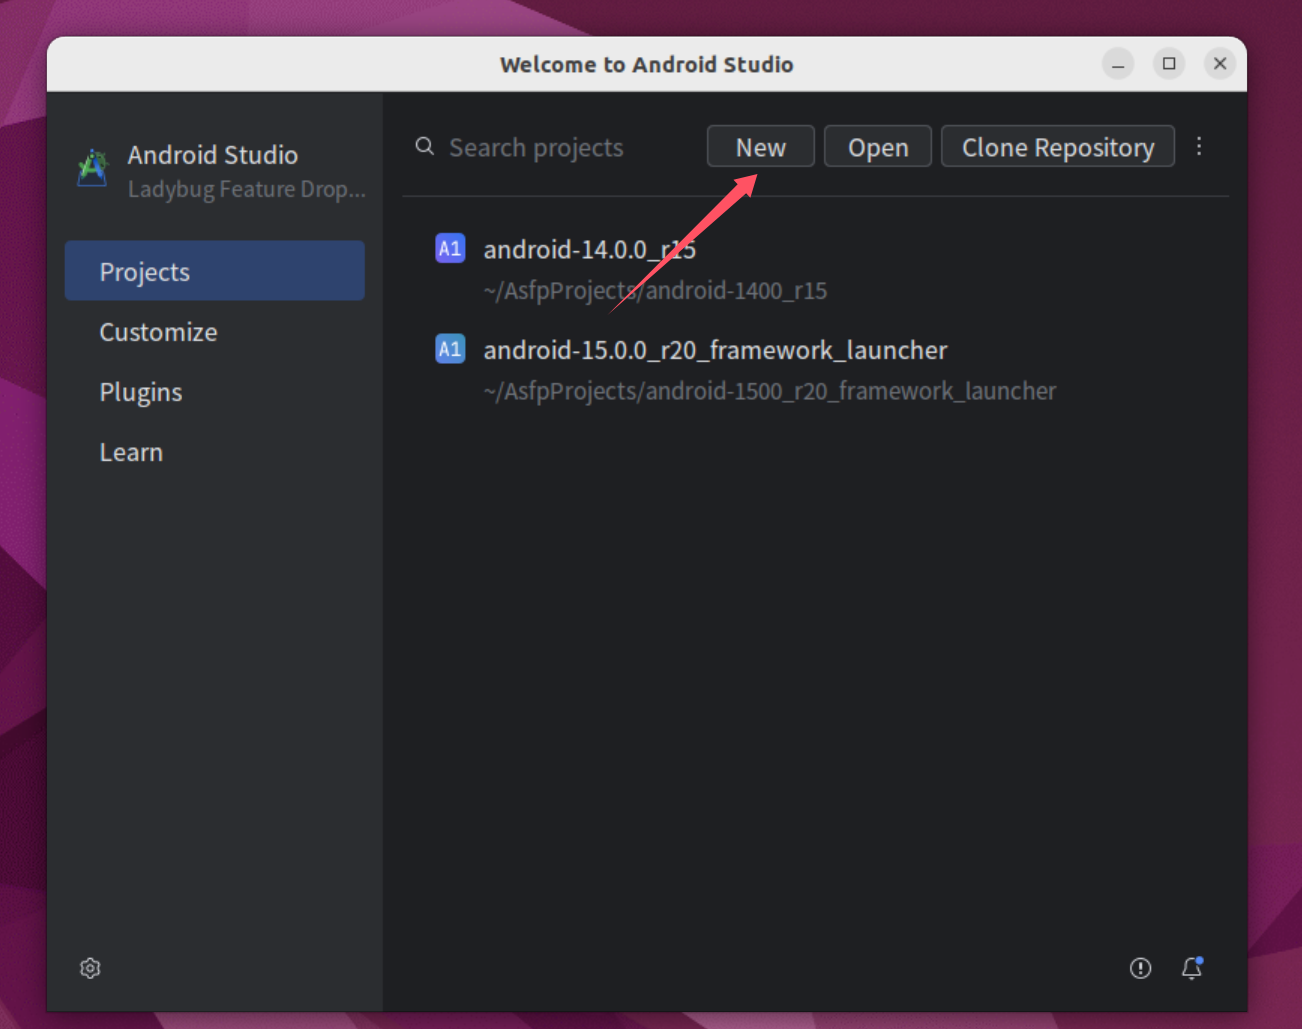Open the android-14.0.0_r15 project name
The height and width of the screenshot is (1029, 1302).
(x=589, y=249)
